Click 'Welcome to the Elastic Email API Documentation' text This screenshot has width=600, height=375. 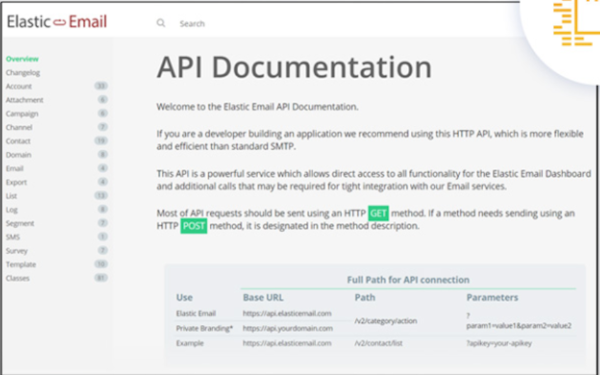[x=257, y=107]
